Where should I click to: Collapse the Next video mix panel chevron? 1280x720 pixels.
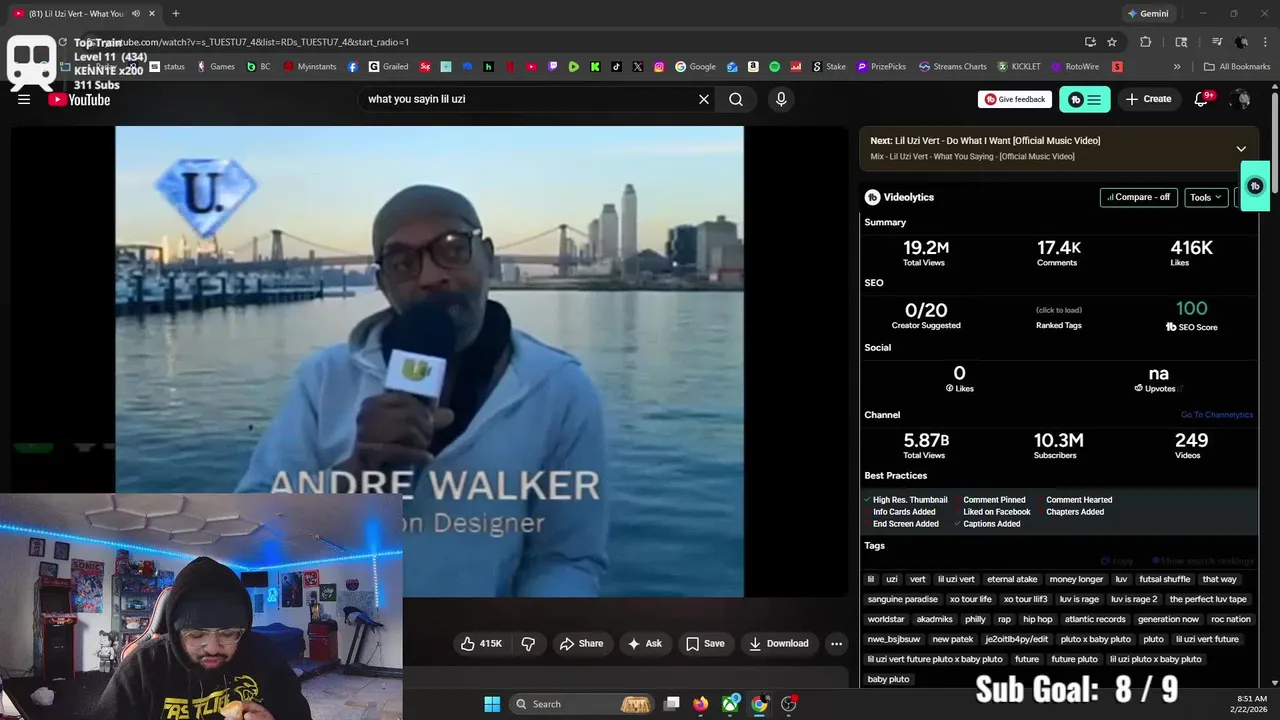point(1241,149)
